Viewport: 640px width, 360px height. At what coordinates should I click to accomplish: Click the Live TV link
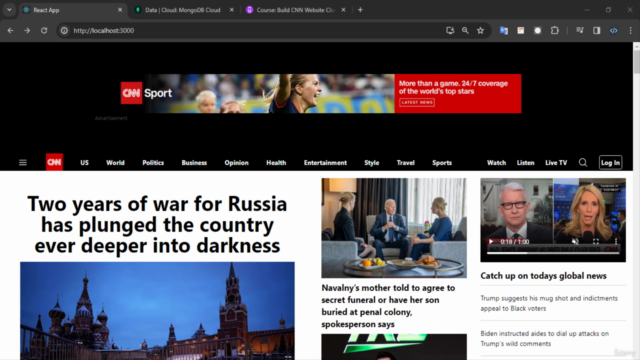pos(556,162)
